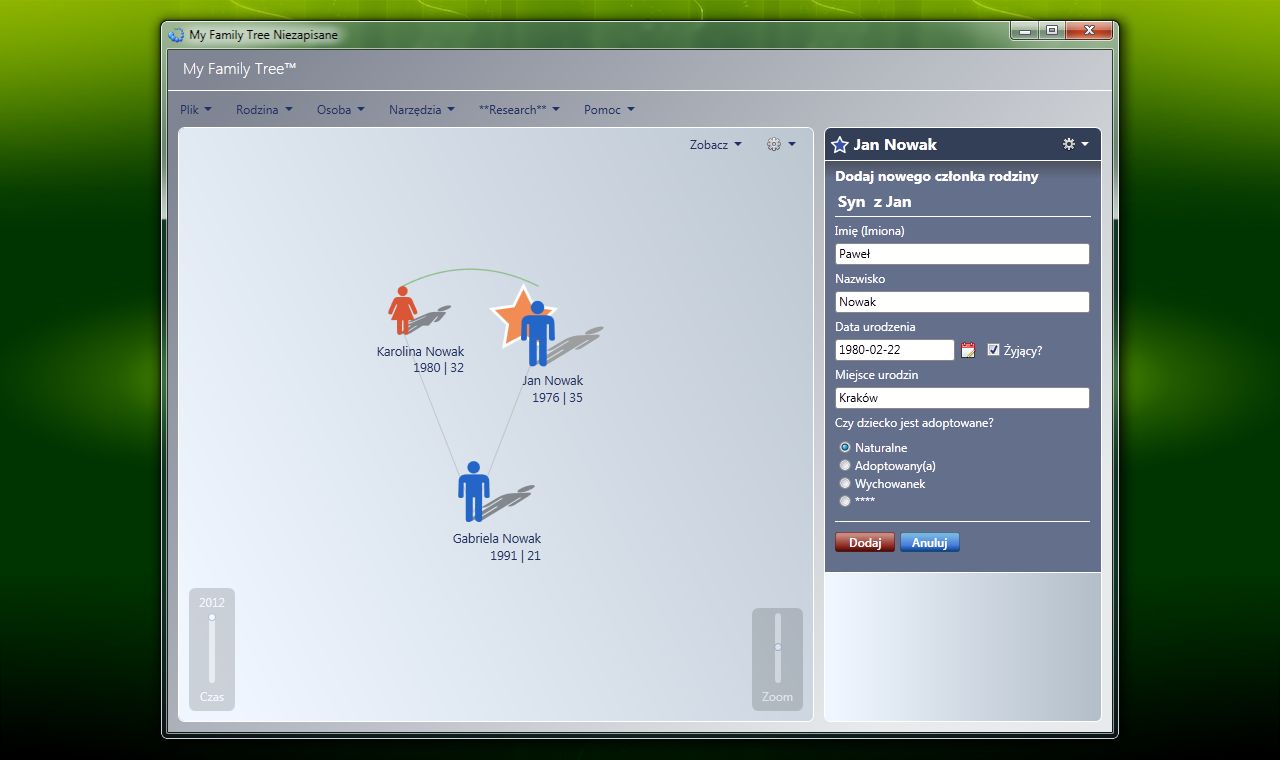Viewport: 1280px width, 760px height.
Task: Click the Karolina Nowak name label
Action: (420, 351)
